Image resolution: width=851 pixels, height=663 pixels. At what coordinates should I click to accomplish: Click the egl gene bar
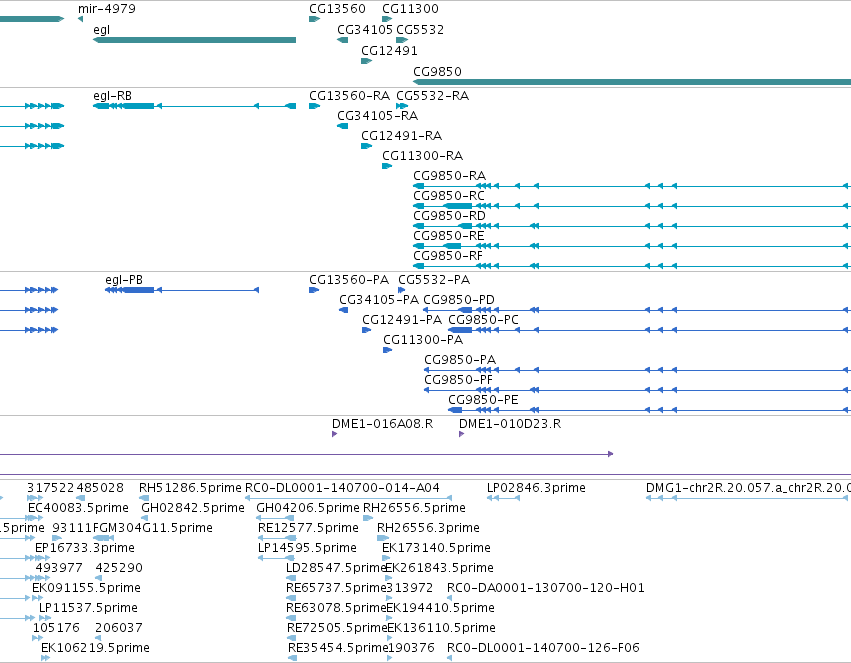click(x=194, y=40)
